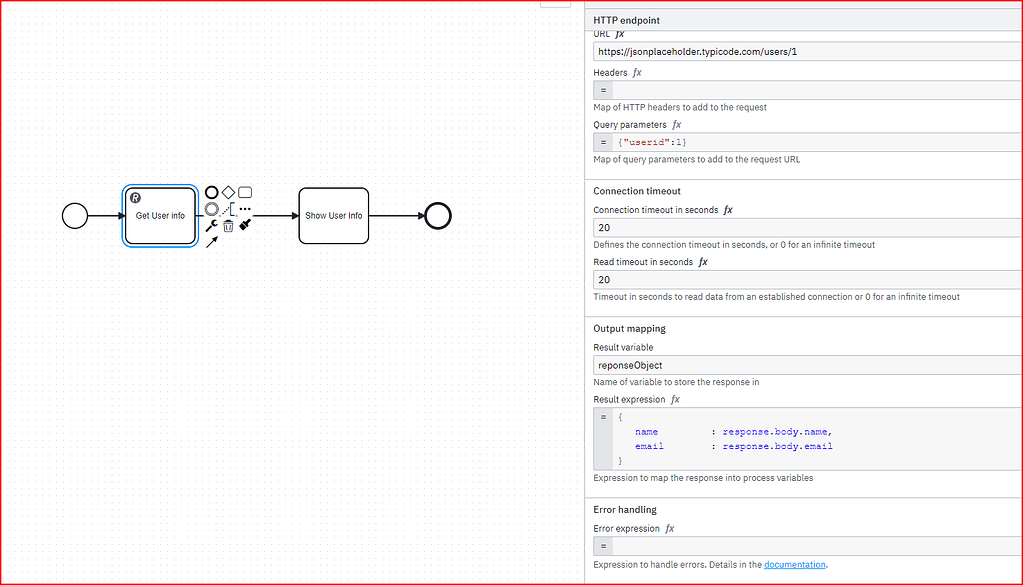Viewport: 1023px width, 585px height.
Task: Click 'Map of HTTP headers to add' description
Action: click(680, 108)
